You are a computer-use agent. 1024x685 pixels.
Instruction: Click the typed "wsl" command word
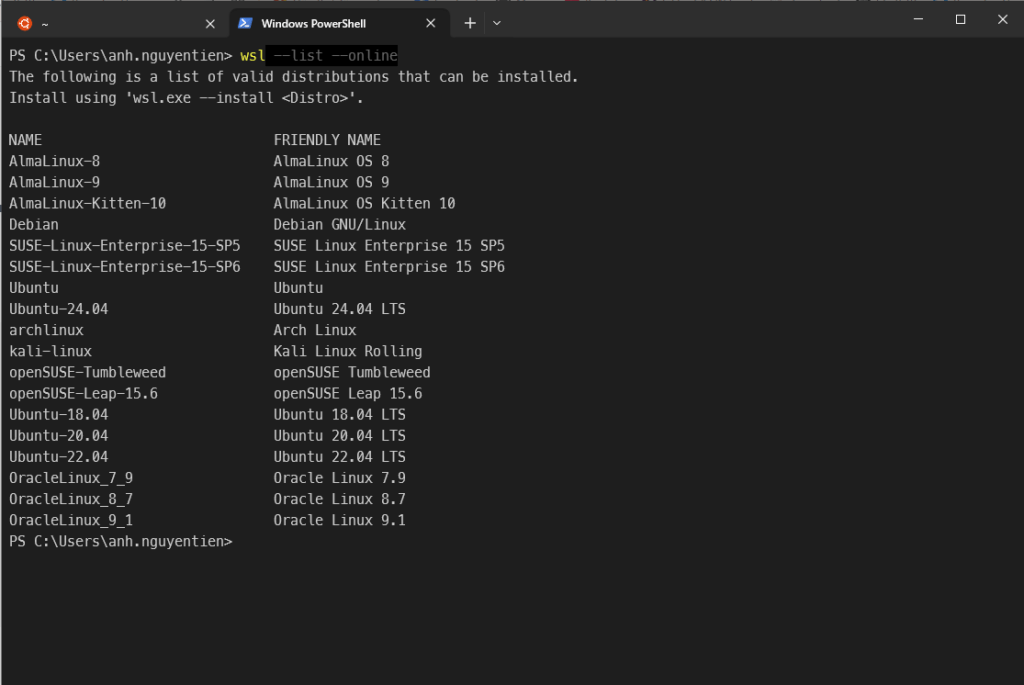pos(253,56)
